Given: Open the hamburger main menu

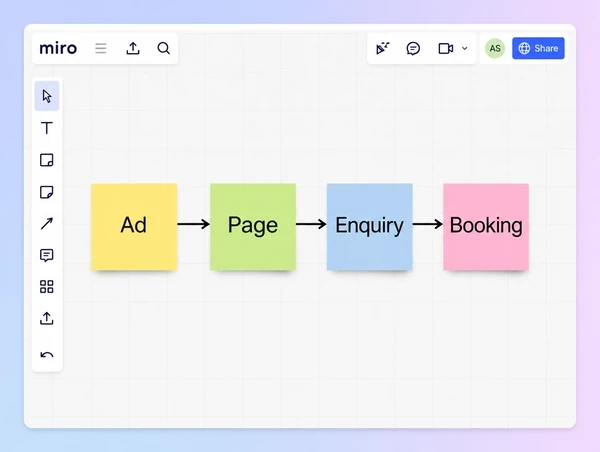Looking at the screenshot, I should [x=101, y=48].
